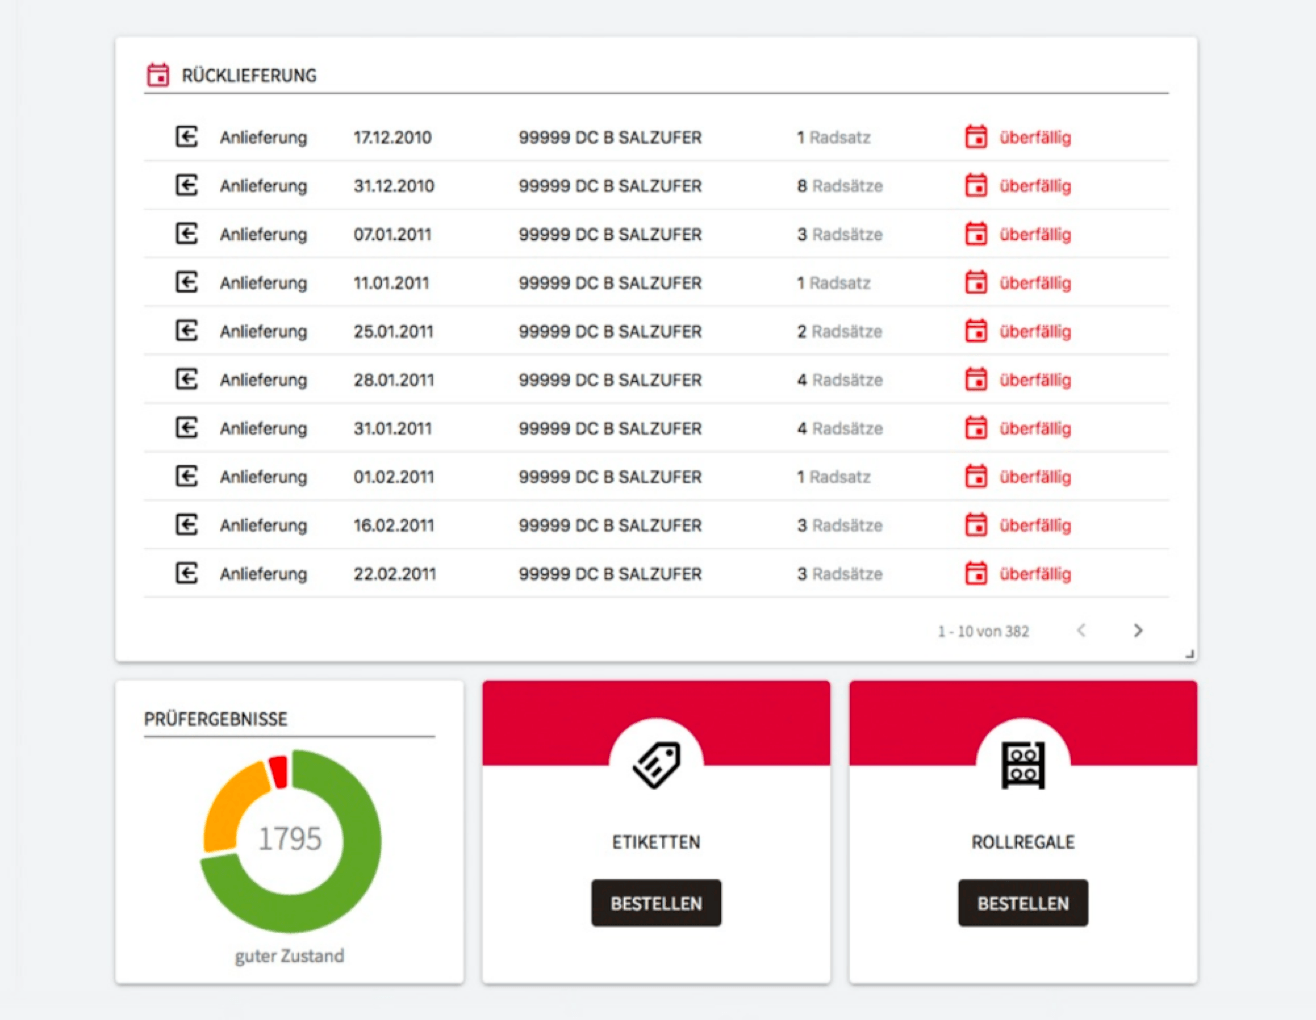Click the resize handle at Rücklieferung card corner
Viewport: 1316px width, 1020px height.
click(x=1189, y=654)
